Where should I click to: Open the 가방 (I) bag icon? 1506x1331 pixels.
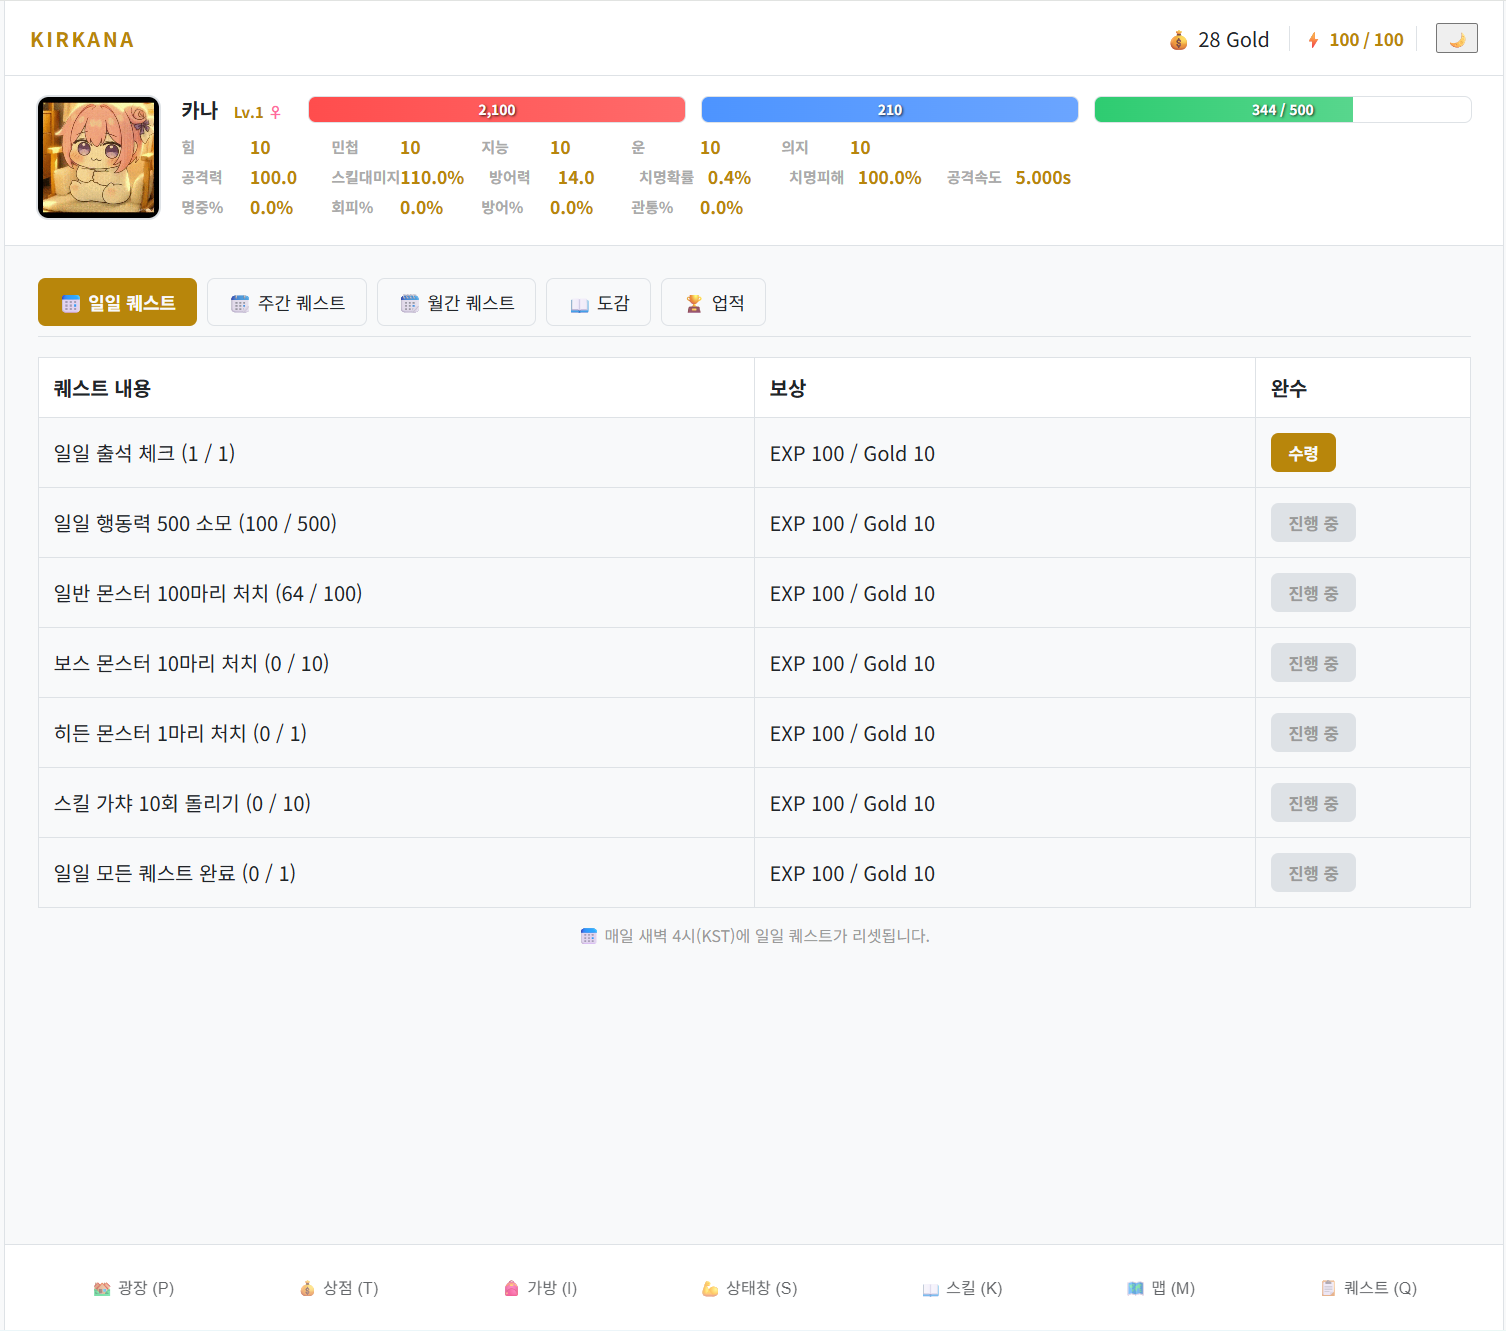click(x=512, y=1288)
